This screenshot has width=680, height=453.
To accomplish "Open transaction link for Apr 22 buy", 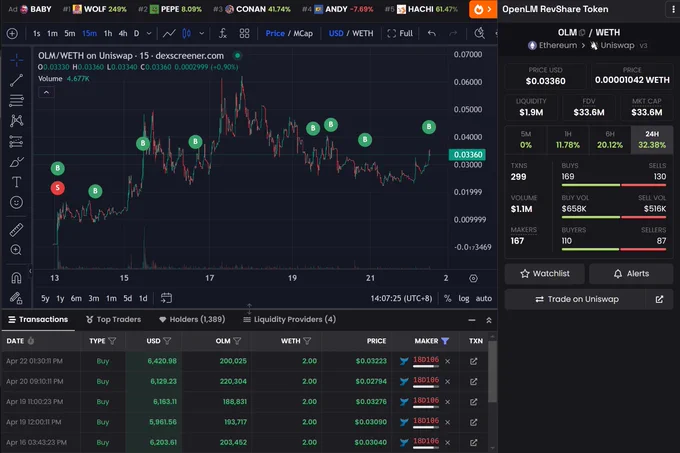I will [x=474, y=361].
